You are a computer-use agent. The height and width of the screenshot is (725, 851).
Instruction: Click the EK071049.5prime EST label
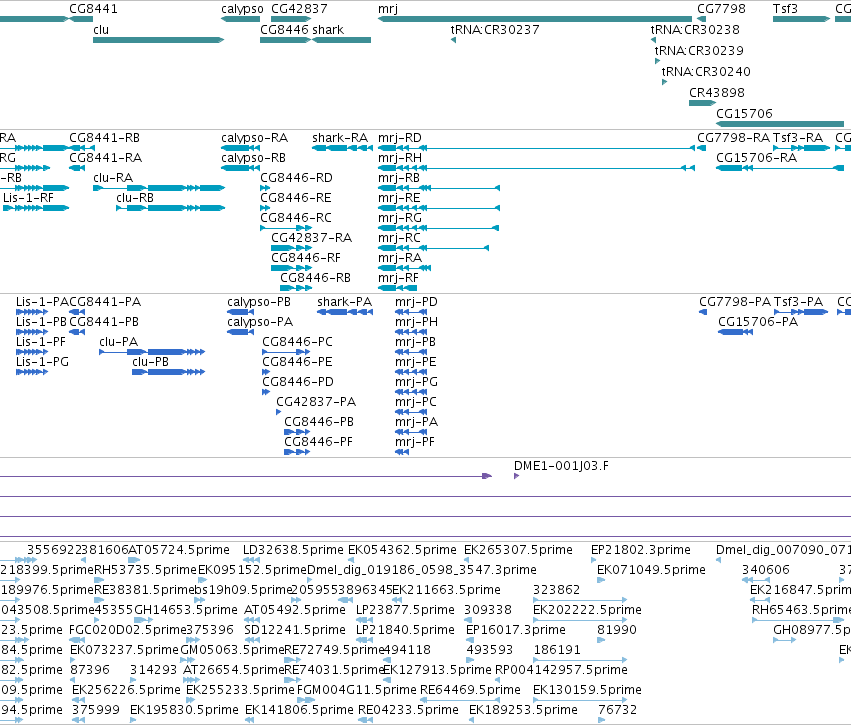point(651,570)
